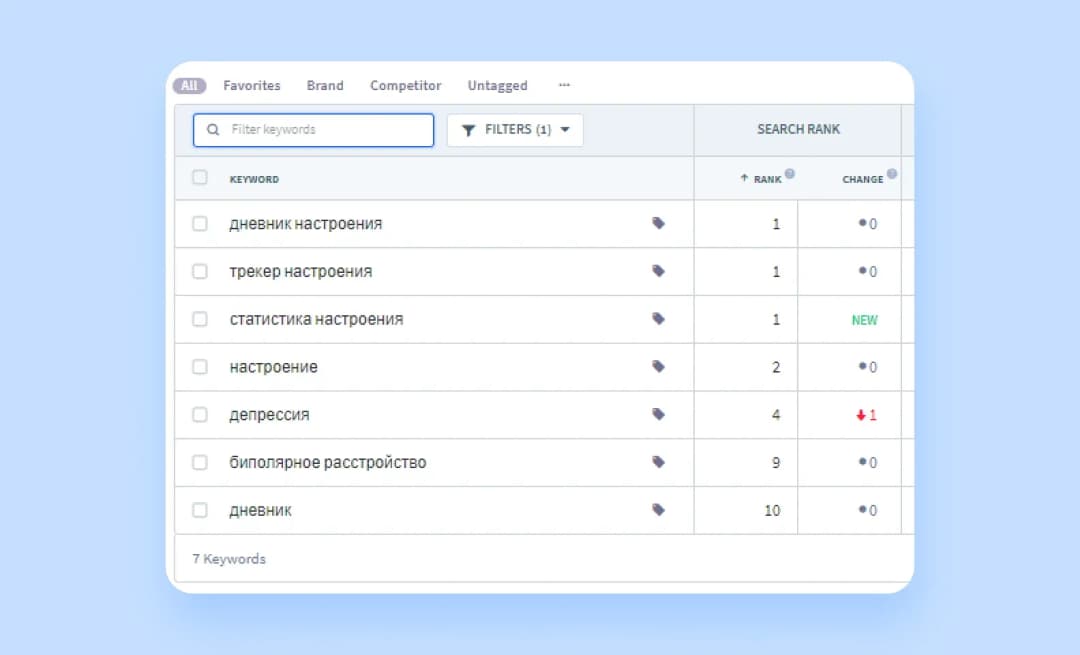Image resolution: width=1080 pixels, height=655 pixels.
Task: Click tag icon for биполярное расстройство
Action: point(658,462)
